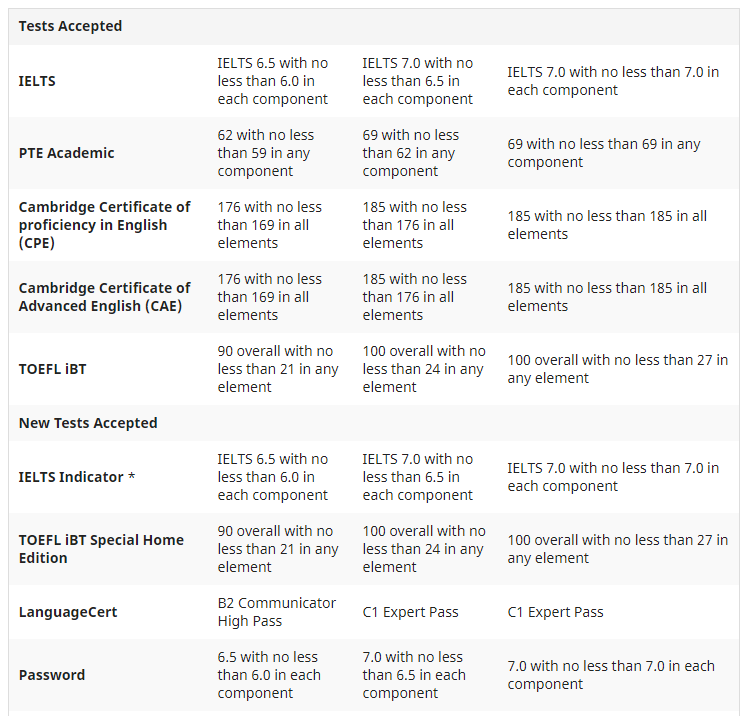750x716 pixels.
Task: Click the "Password" row label
Action: click(52, 675)
